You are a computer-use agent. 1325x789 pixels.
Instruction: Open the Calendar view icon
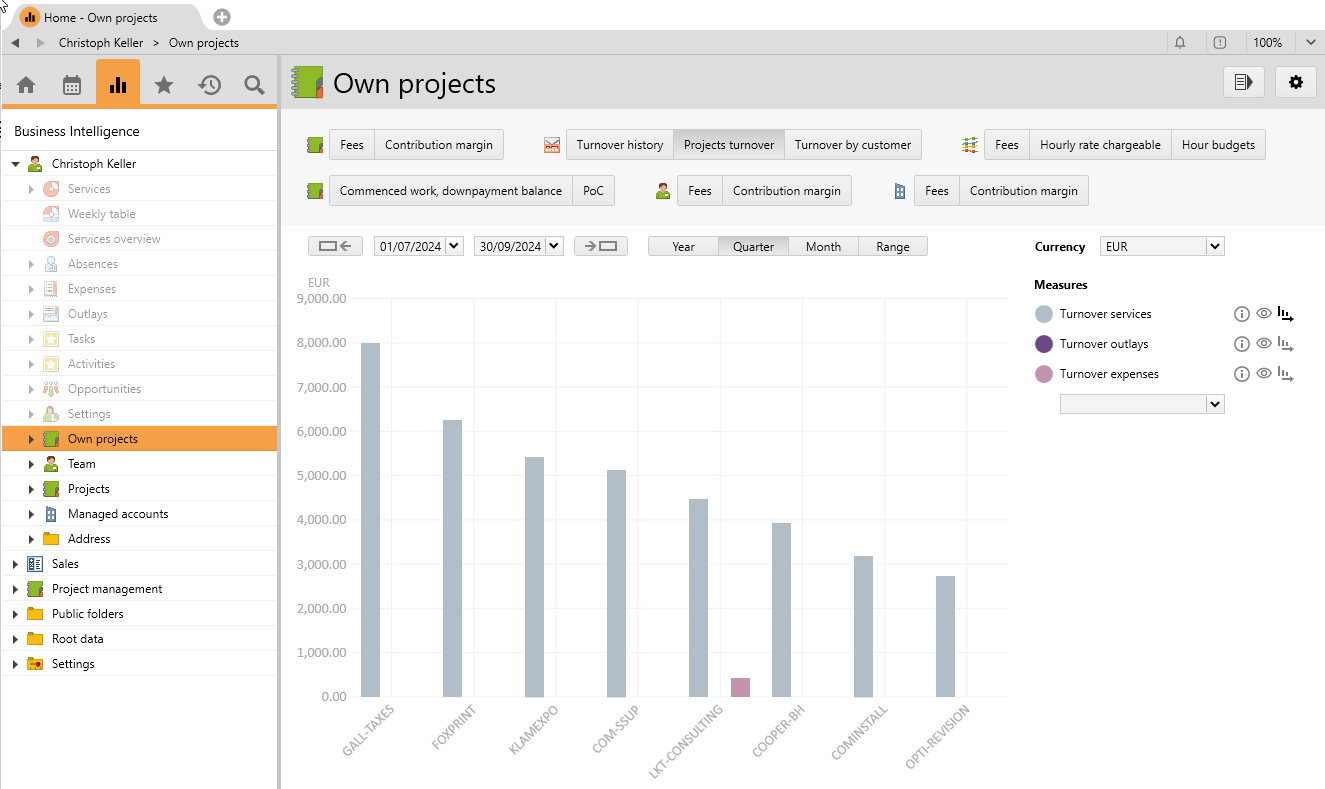(72, 85)
